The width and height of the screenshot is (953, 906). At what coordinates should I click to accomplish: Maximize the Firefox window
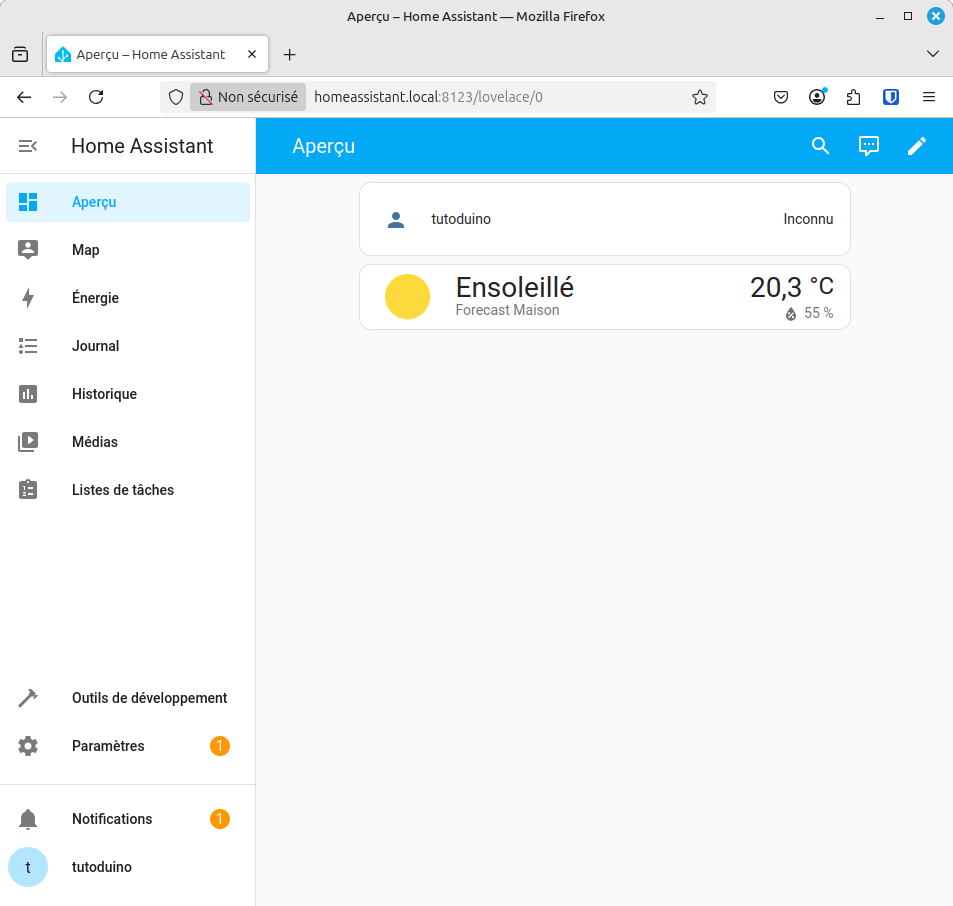pos(907,16)
